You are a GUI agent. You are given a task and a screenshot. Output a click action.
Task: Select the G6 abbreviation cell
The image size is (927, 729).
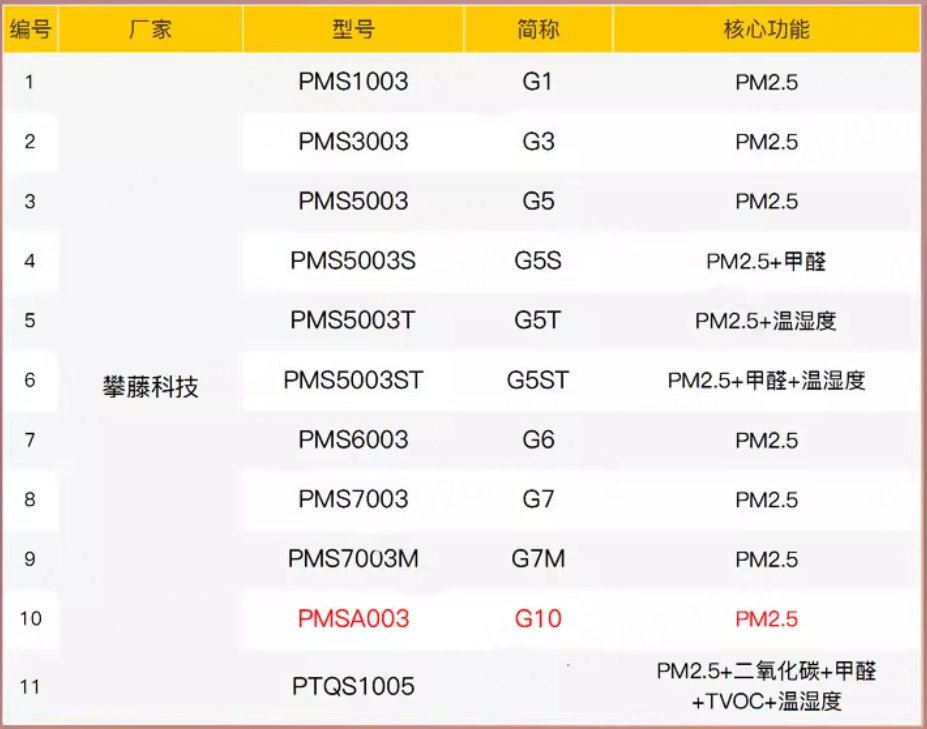538,440
